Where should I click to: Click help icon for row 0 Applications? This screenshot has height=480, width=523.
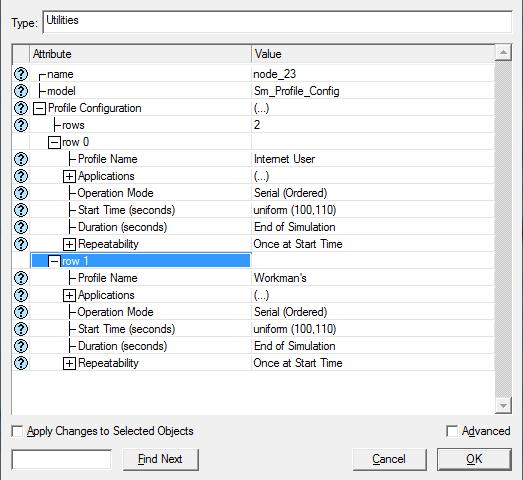point(21,176)
